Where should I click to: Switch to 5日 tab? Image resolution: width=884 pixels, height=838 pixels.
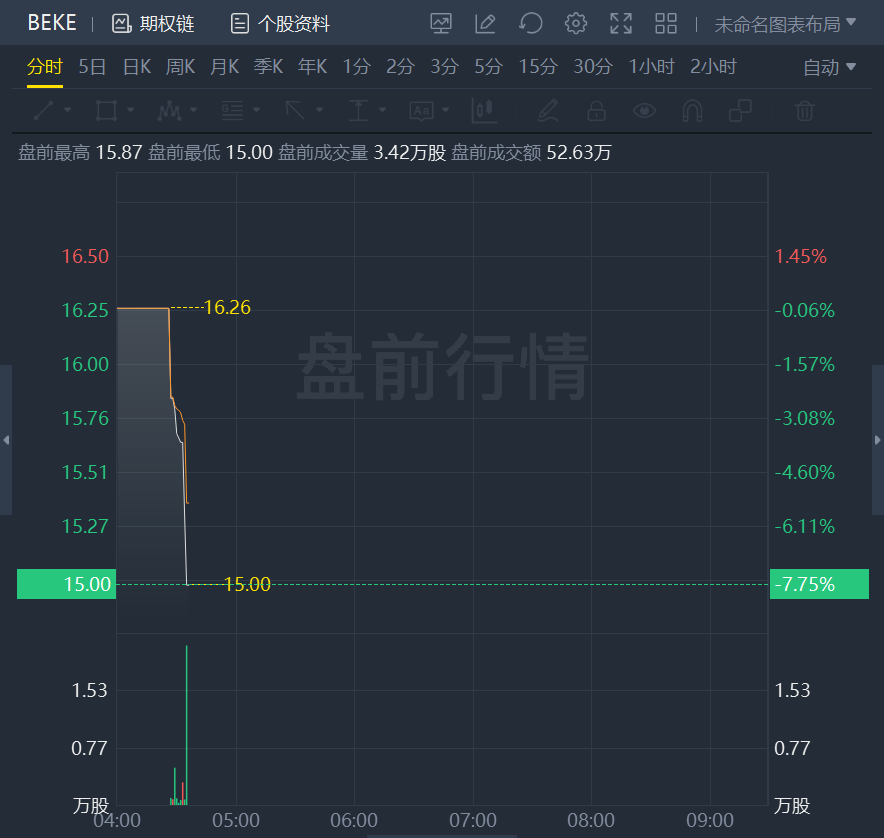[x=92, y=67]
